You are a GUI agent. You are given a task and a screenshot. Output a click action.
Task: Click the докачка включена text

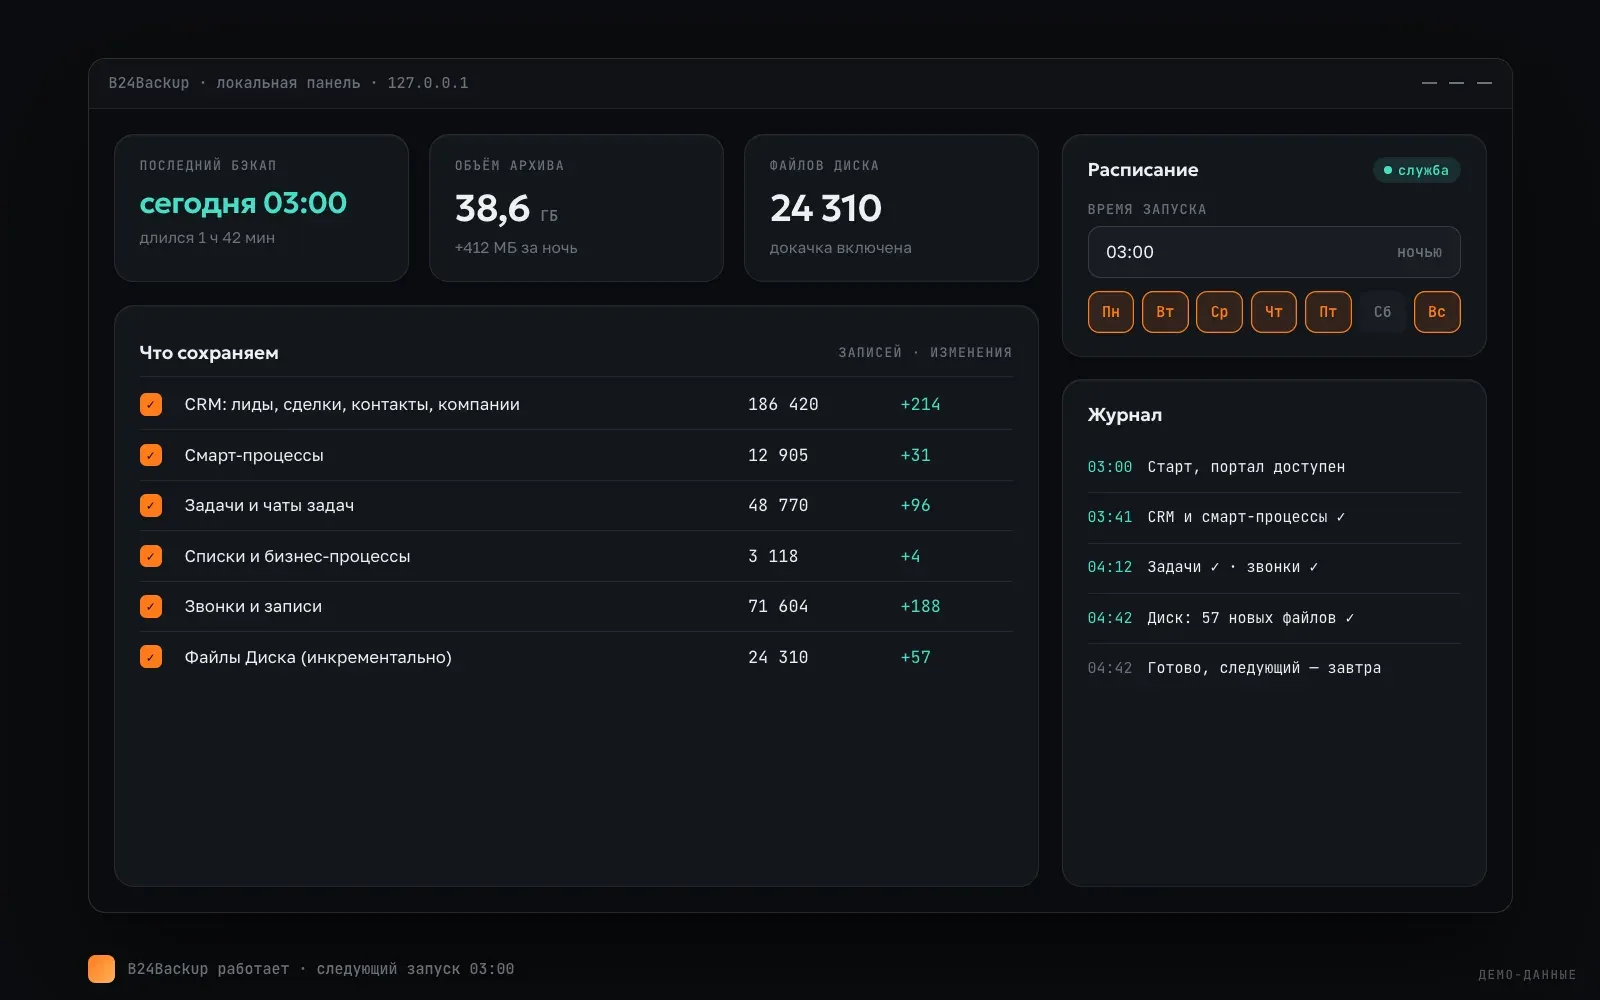[x=840, y=248]
